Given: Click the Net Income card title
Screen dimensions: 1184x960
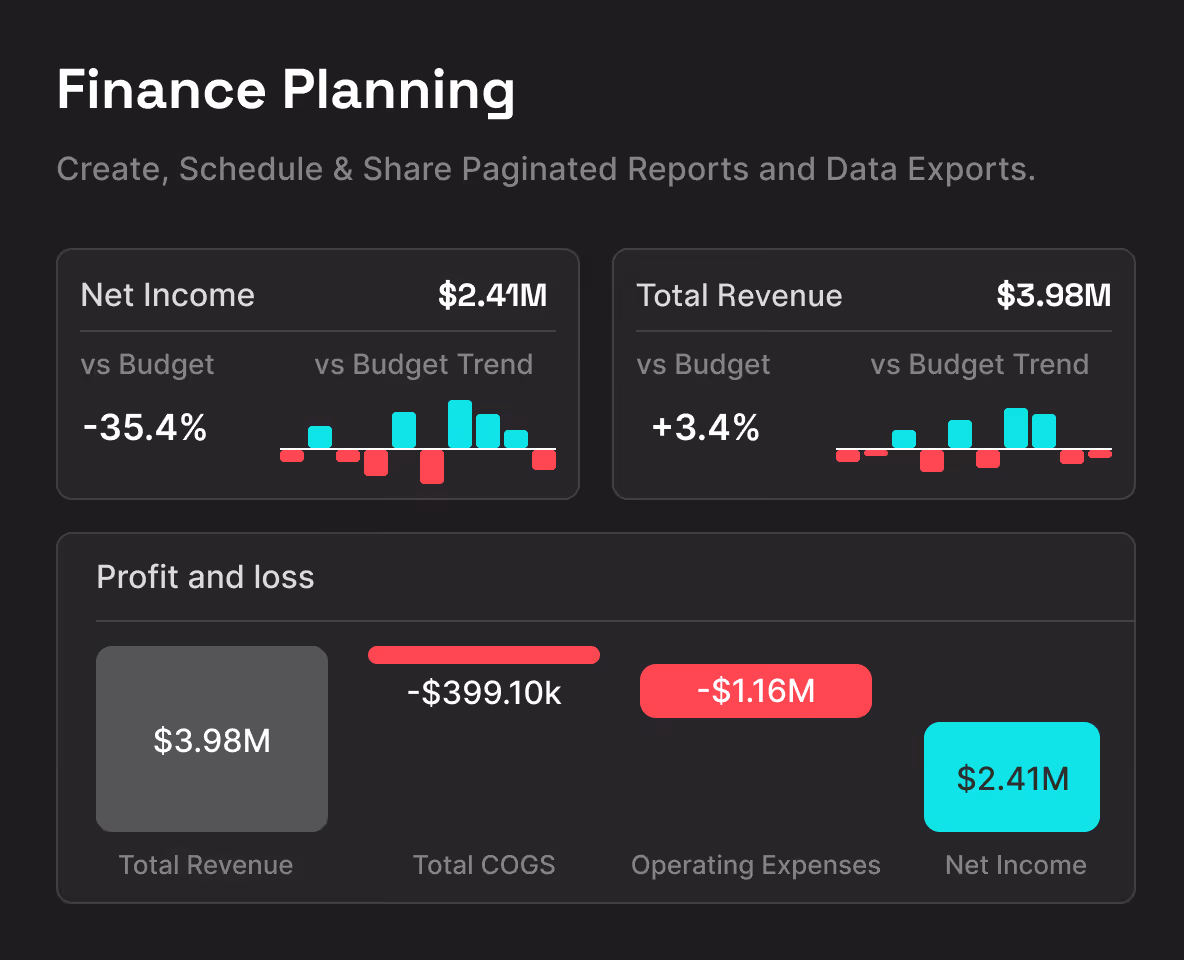Looking at the screenshot, I should [x=167, y=295].
